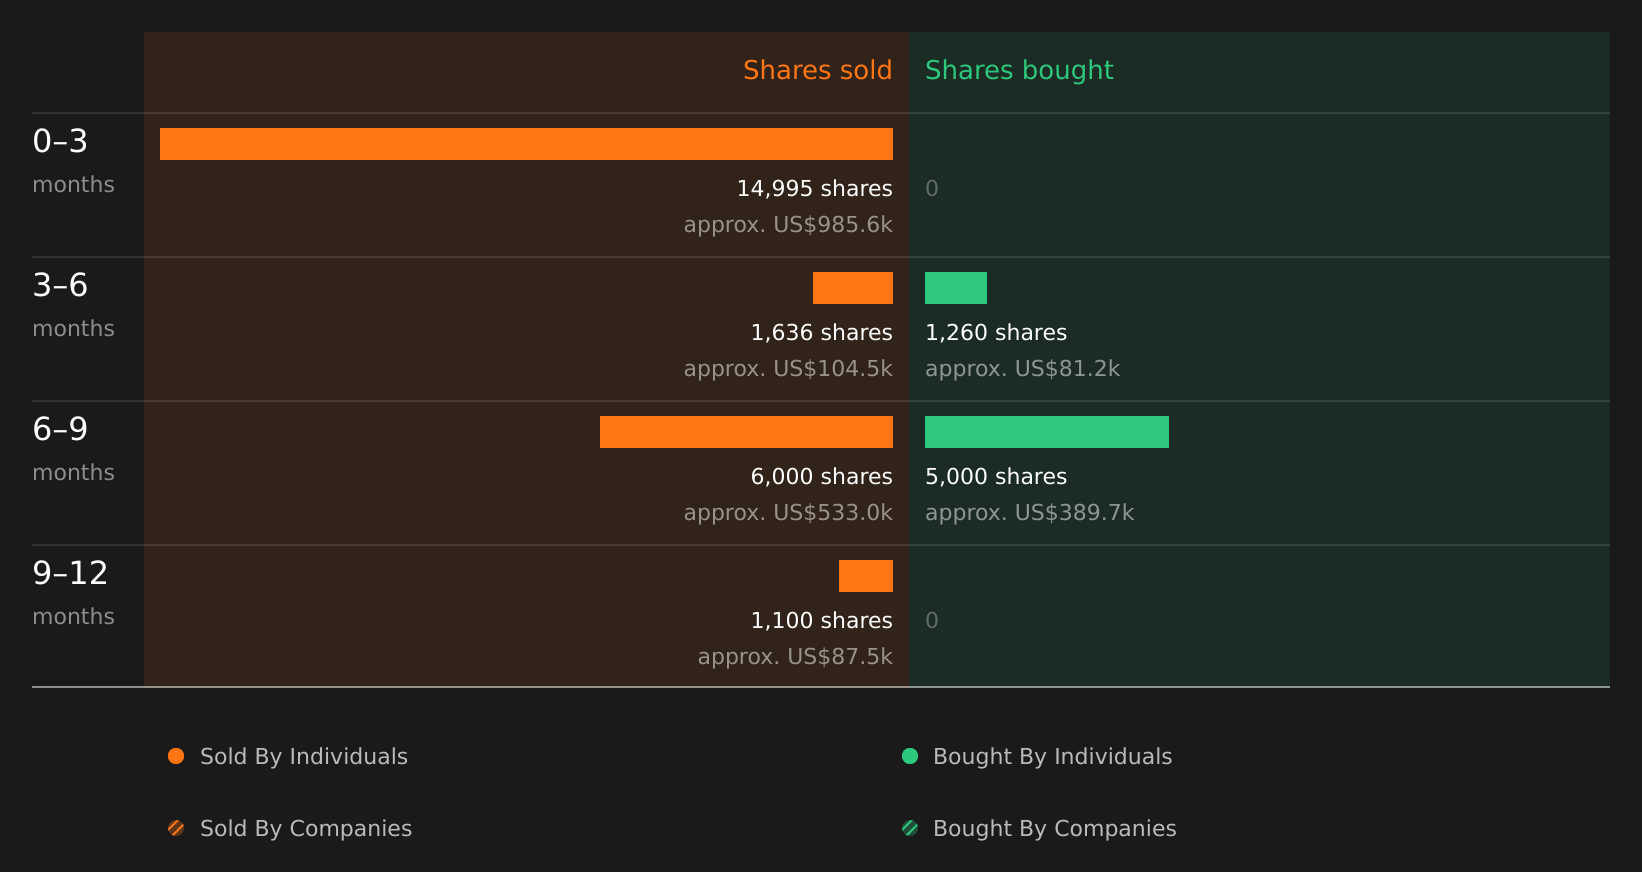Select the 9–12 months orange sold bar
This screenshot has height=872, width=1642.
coord(866,576)
